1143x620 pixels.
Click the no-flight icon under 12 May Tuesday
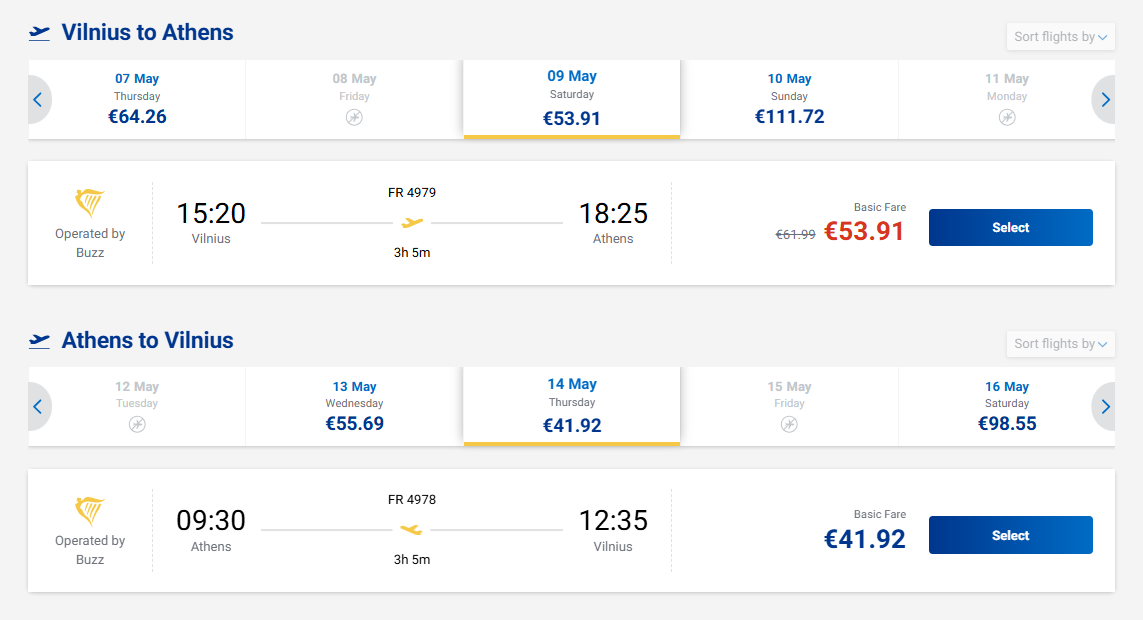[137, 424]
